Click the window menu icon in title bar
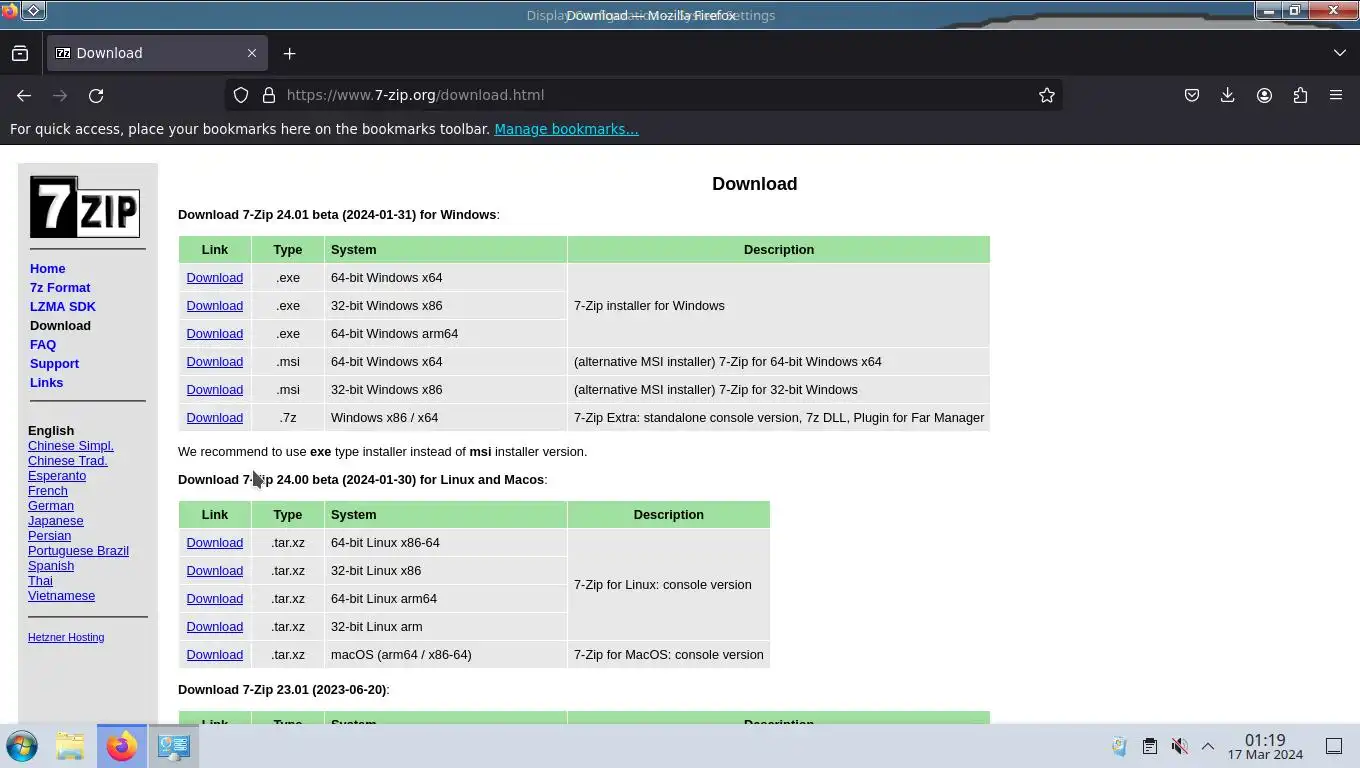Screen dimensions: 1360x768 pos(10,12)
